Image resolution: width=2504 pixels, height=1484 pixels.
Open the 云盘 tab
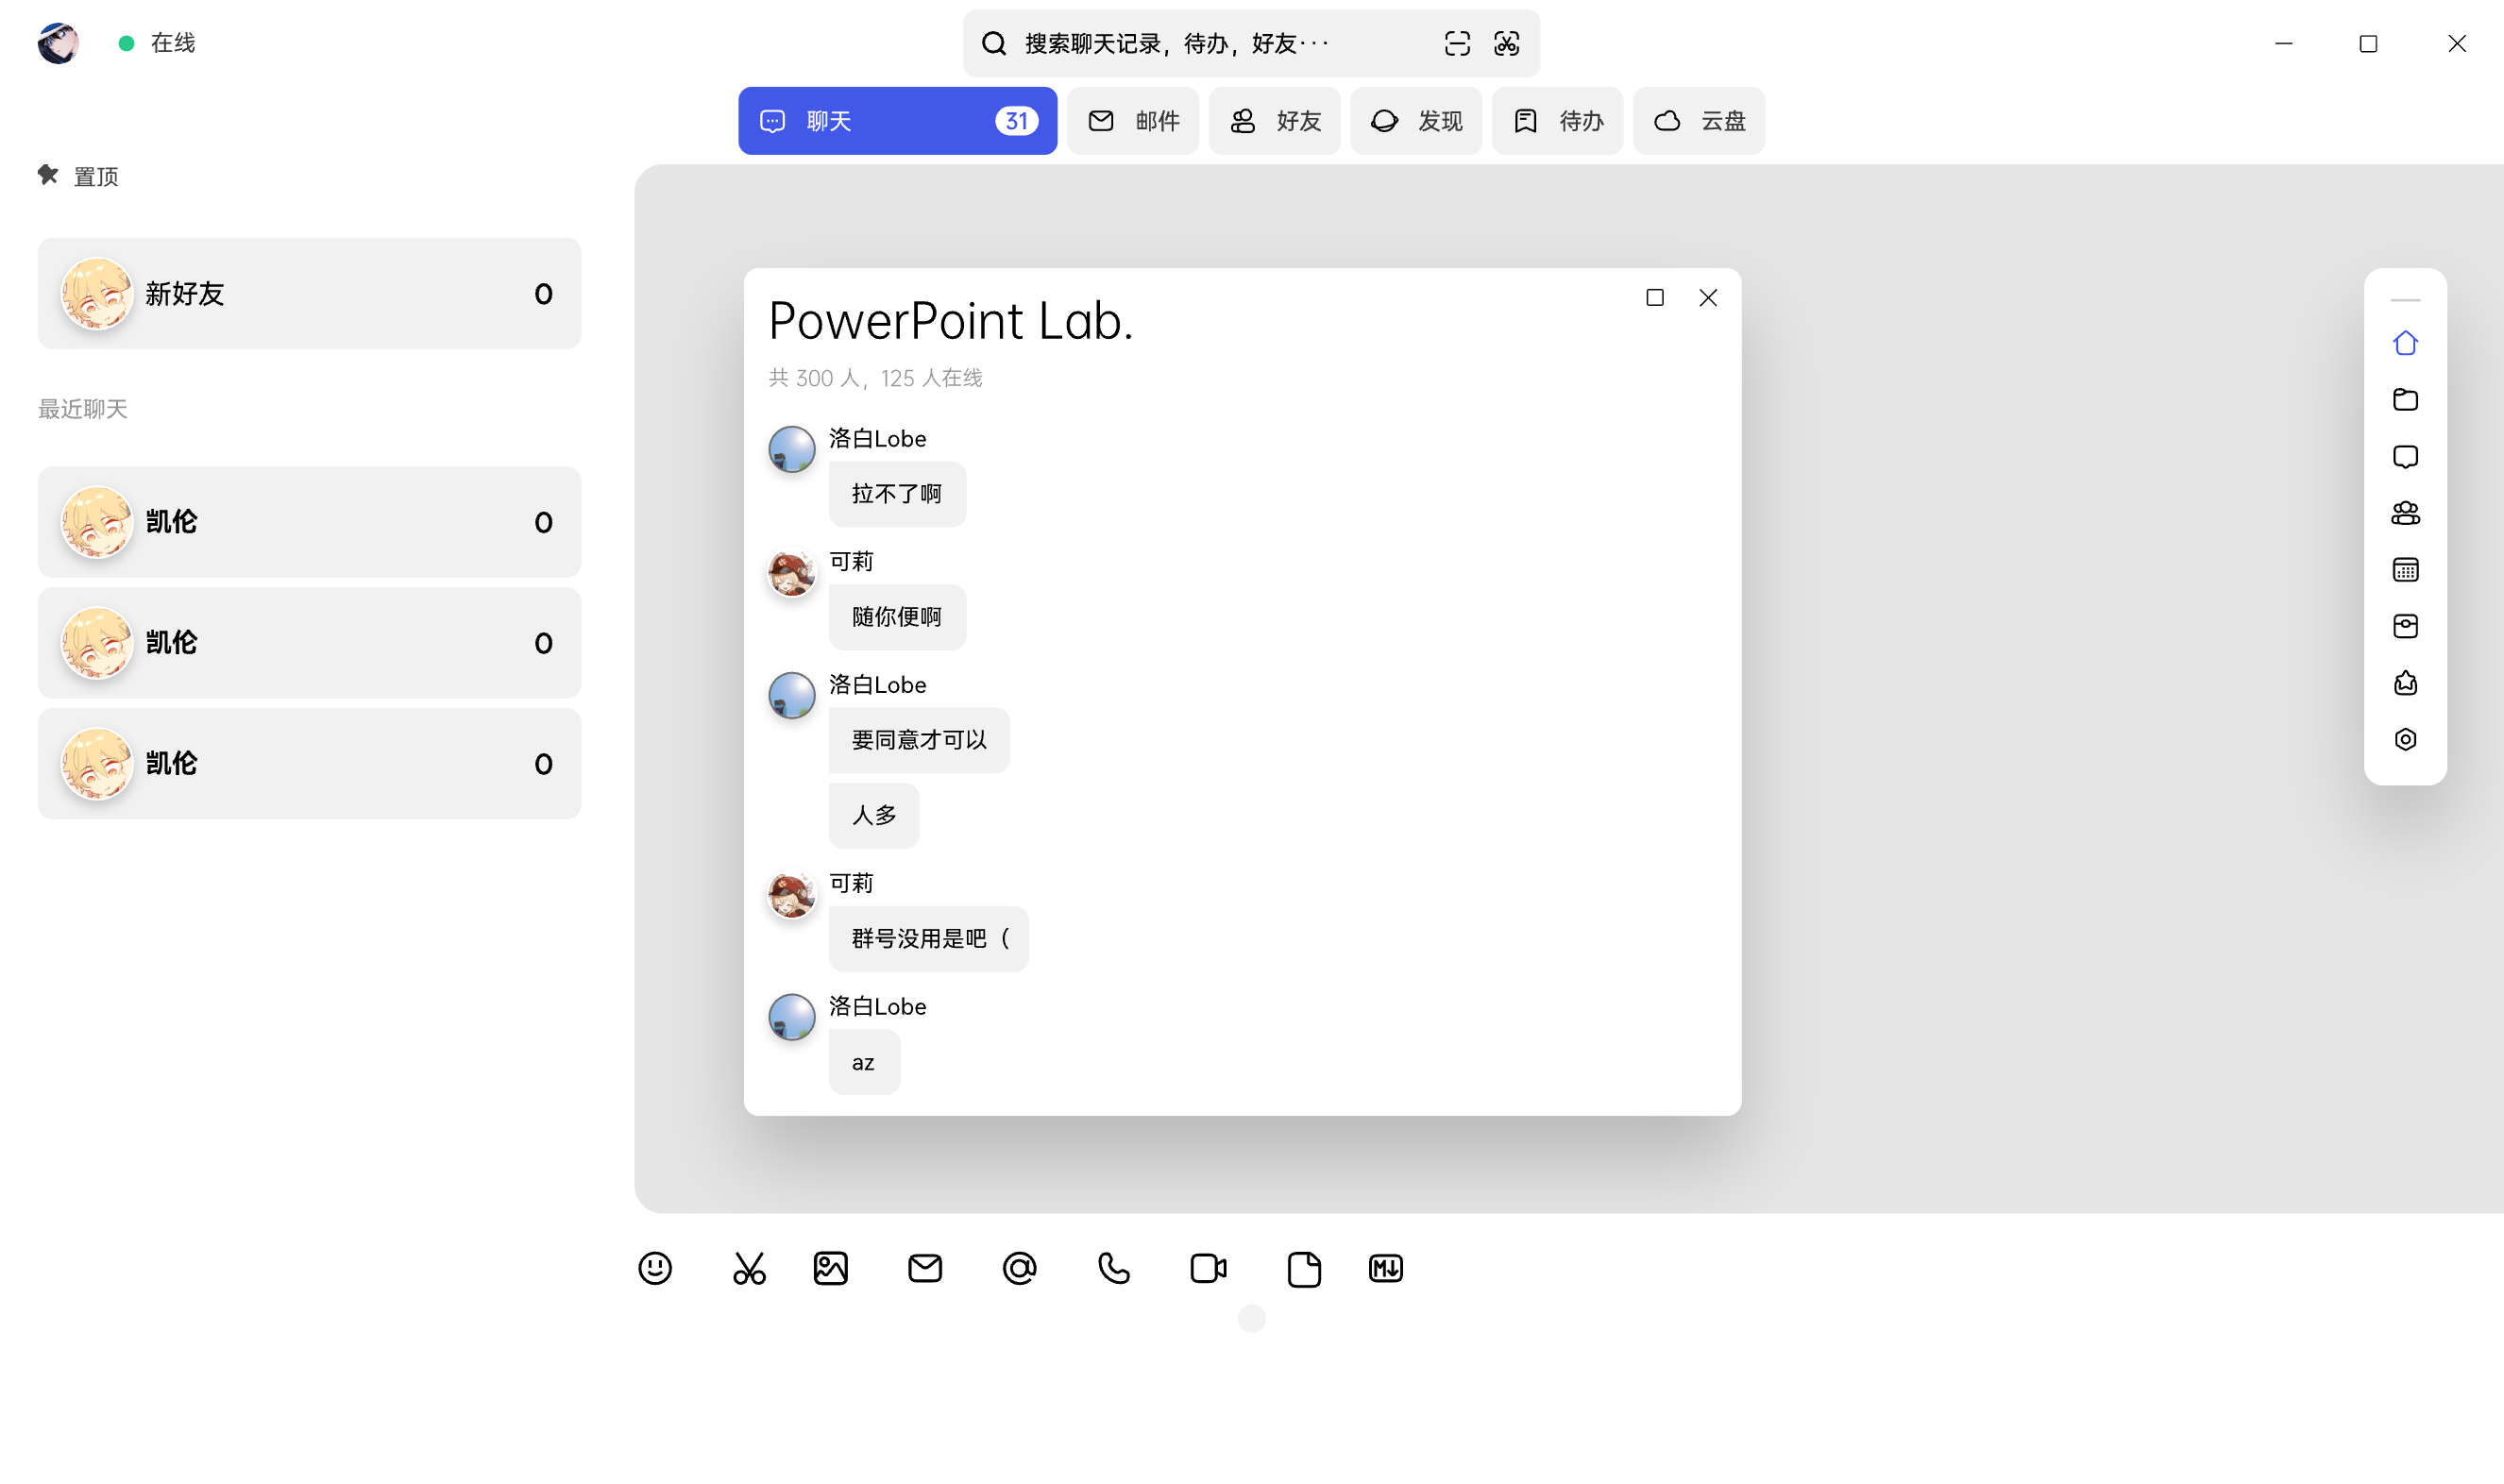click(1698, 121)
